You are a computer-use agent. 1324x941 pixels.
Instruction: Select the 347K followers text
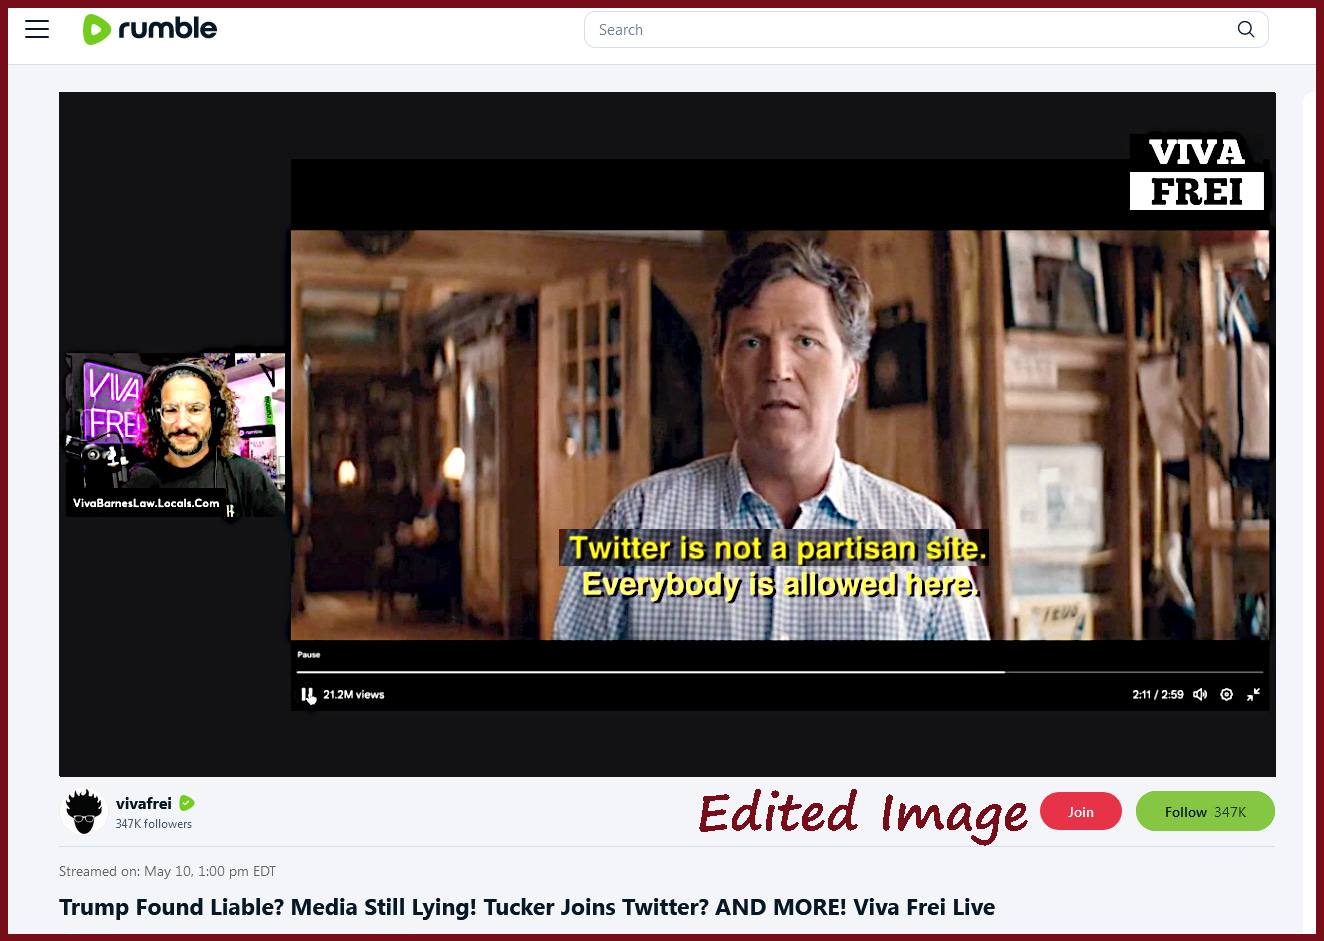(x=153, y=824)
